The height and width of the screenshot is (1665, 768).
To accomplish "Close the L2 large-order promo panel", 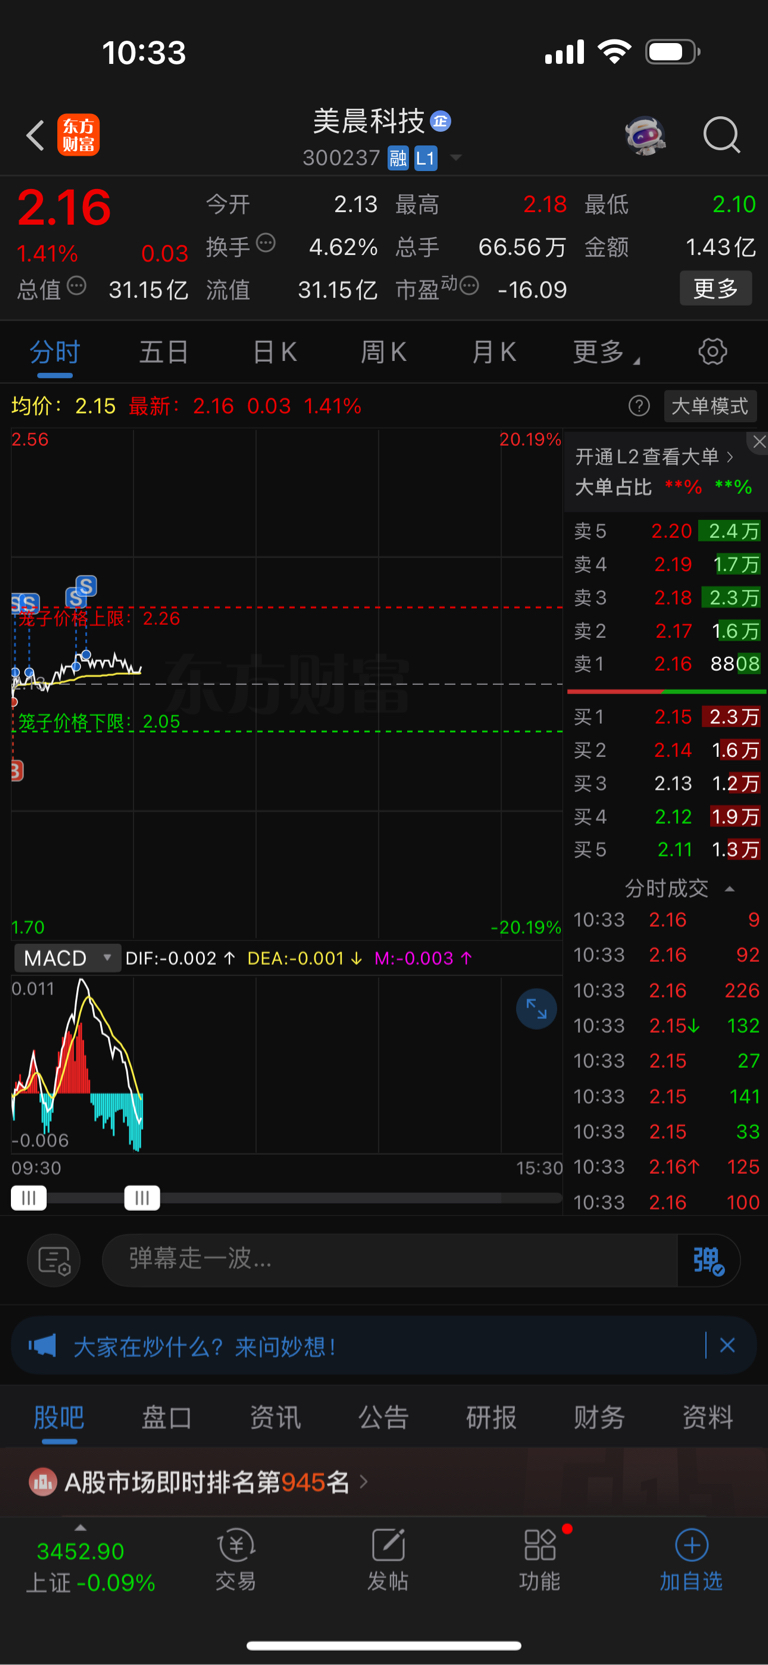I will coord(759,442).
